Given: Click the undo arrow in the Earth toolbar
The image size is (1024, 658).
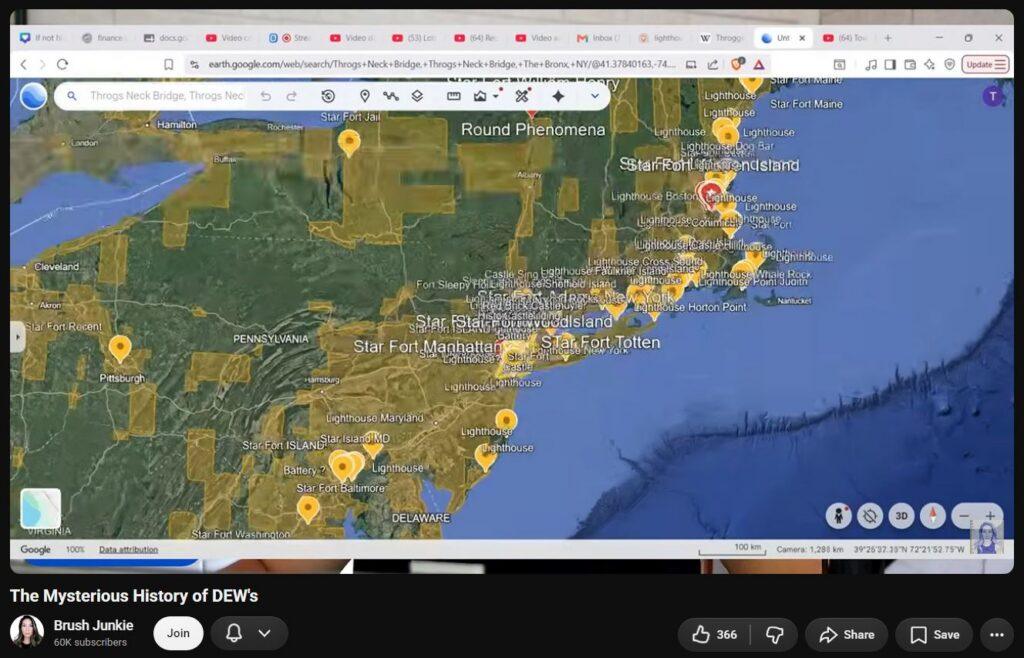Looking at the screenshot, I should point(265,96).
